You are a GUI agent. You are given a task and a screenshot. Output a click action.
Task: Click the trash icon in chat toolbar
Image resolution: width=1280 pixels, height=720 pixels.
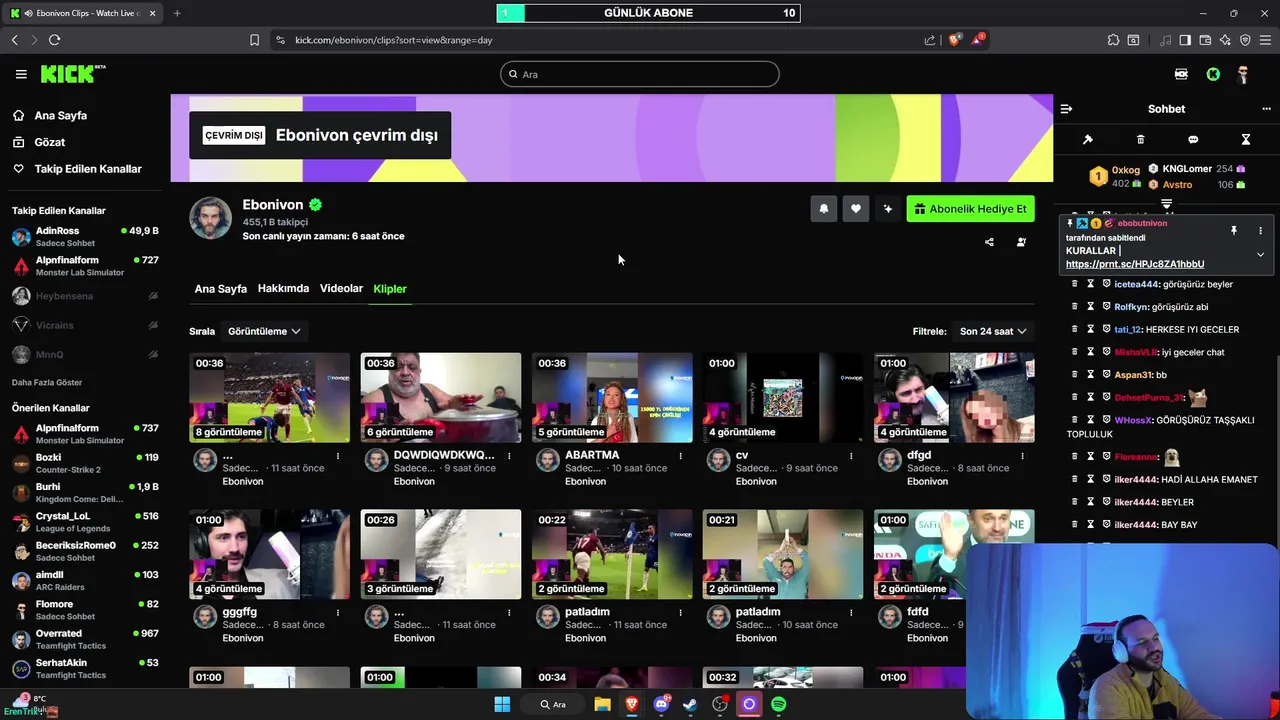[1140, 140]
